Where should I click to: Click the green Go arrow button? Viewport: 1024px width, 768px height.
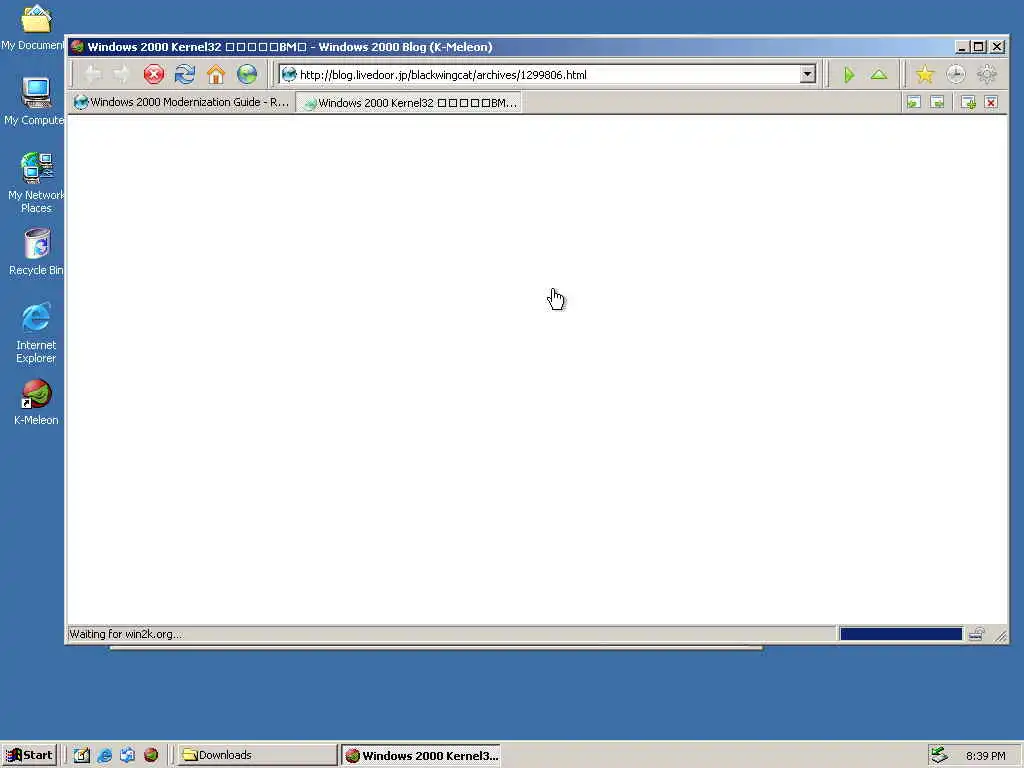click(x=849, y=74)
